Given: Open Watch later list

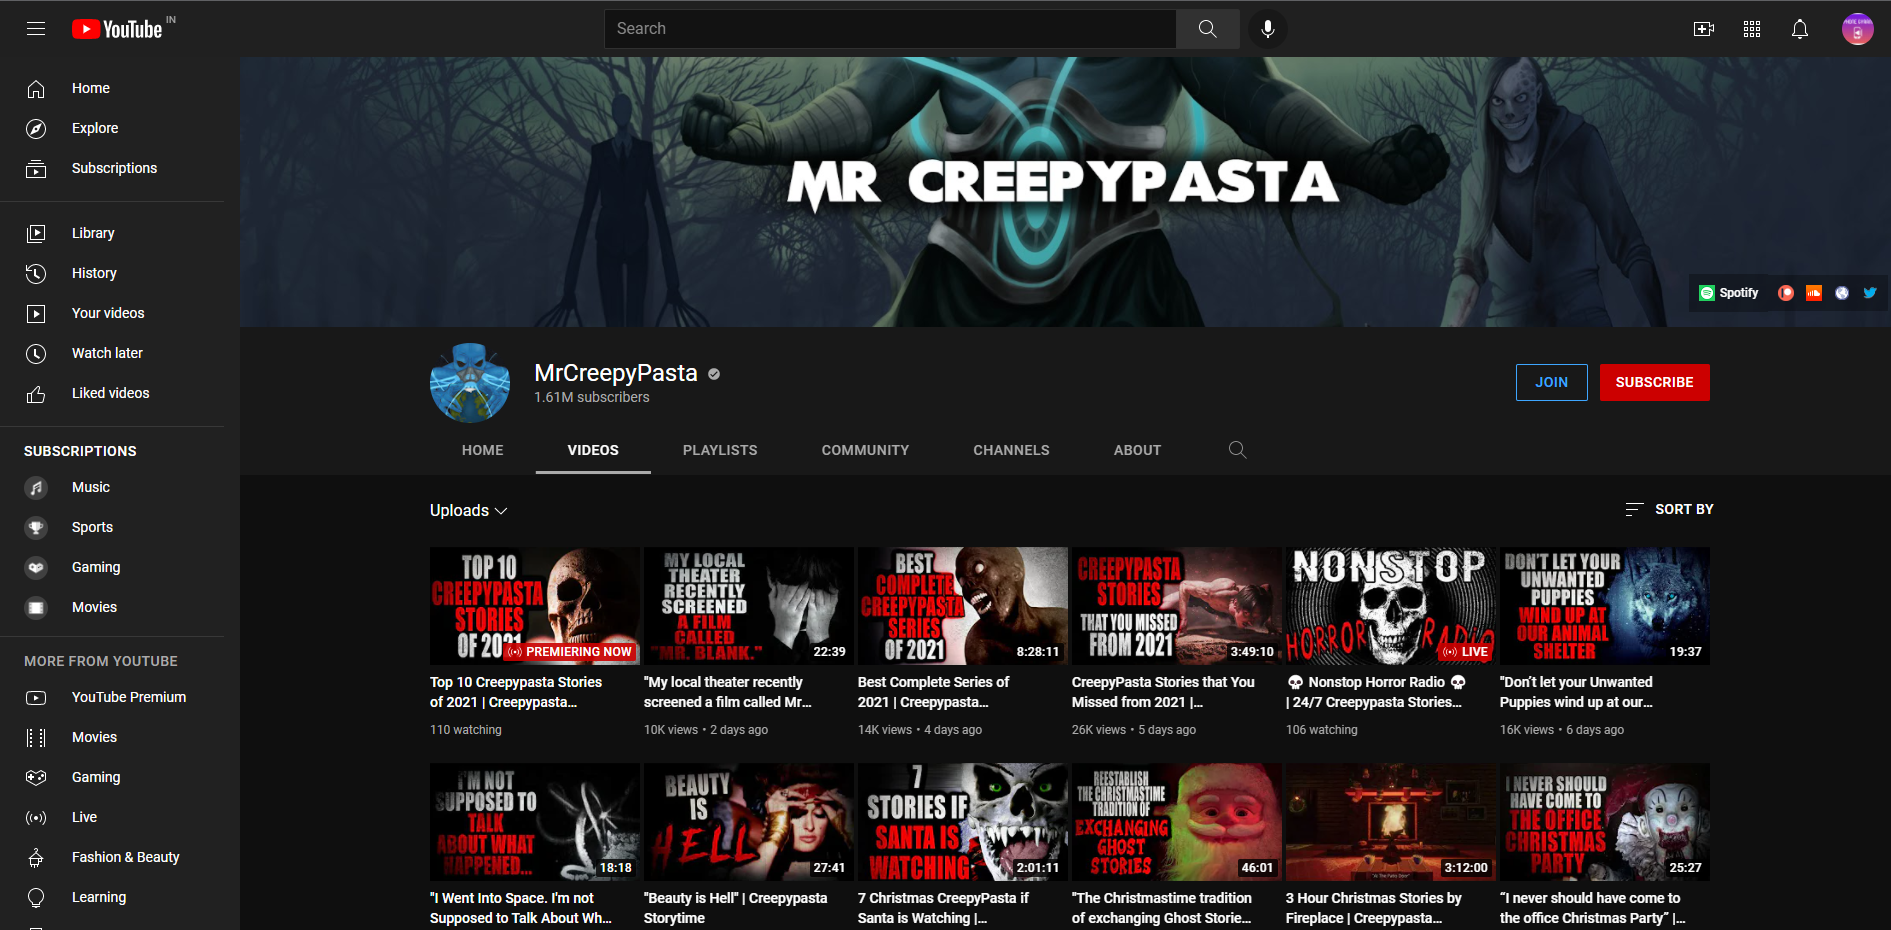Looking at the screenshot, I should point(112,353).
